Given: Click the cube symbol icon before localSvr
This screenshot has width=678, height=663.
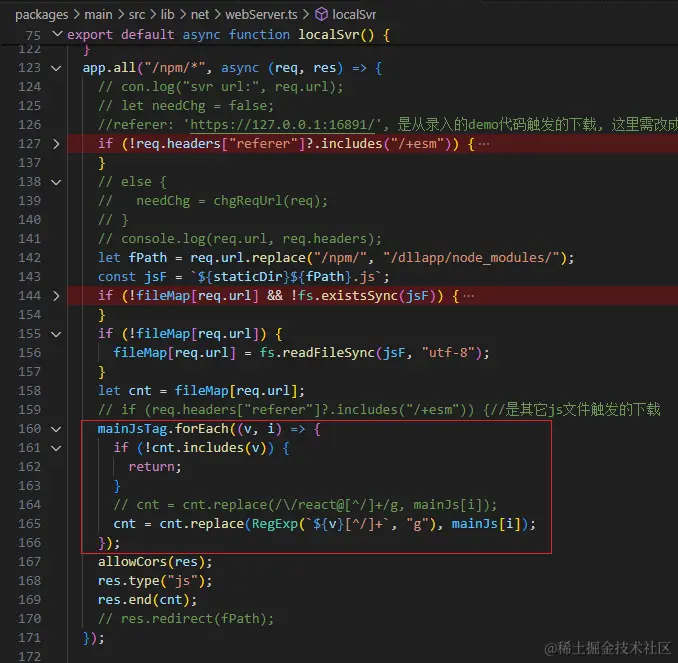Looking at the screenshot, I should coord(321,15).
